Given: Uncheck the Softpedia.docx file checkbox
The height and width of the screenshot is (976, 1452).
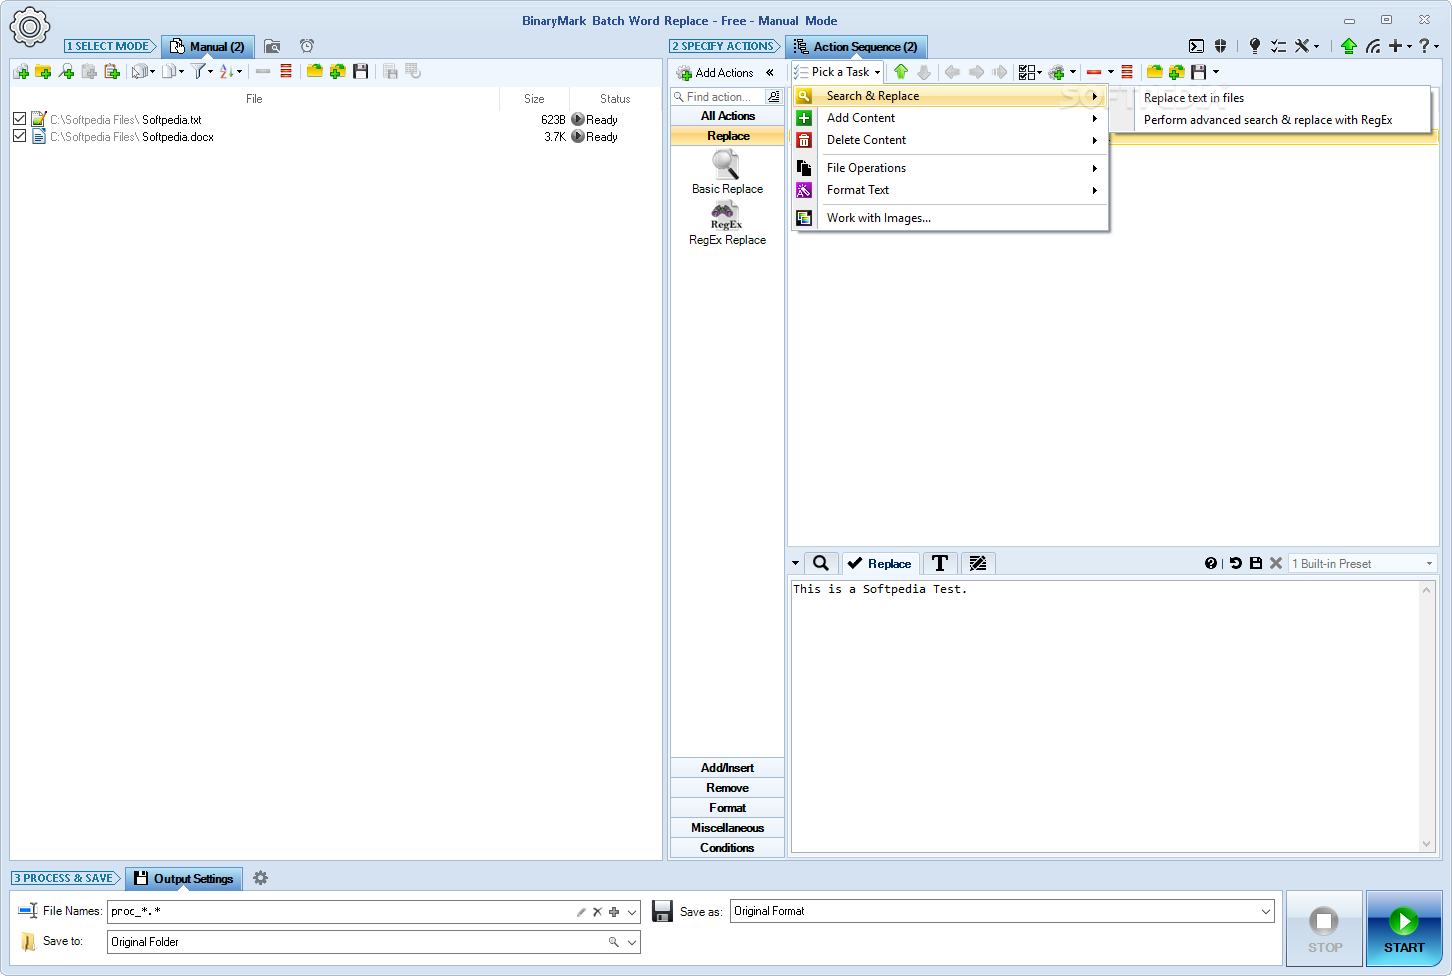Looking at the screenshot, I should click(x=20, y=136).
